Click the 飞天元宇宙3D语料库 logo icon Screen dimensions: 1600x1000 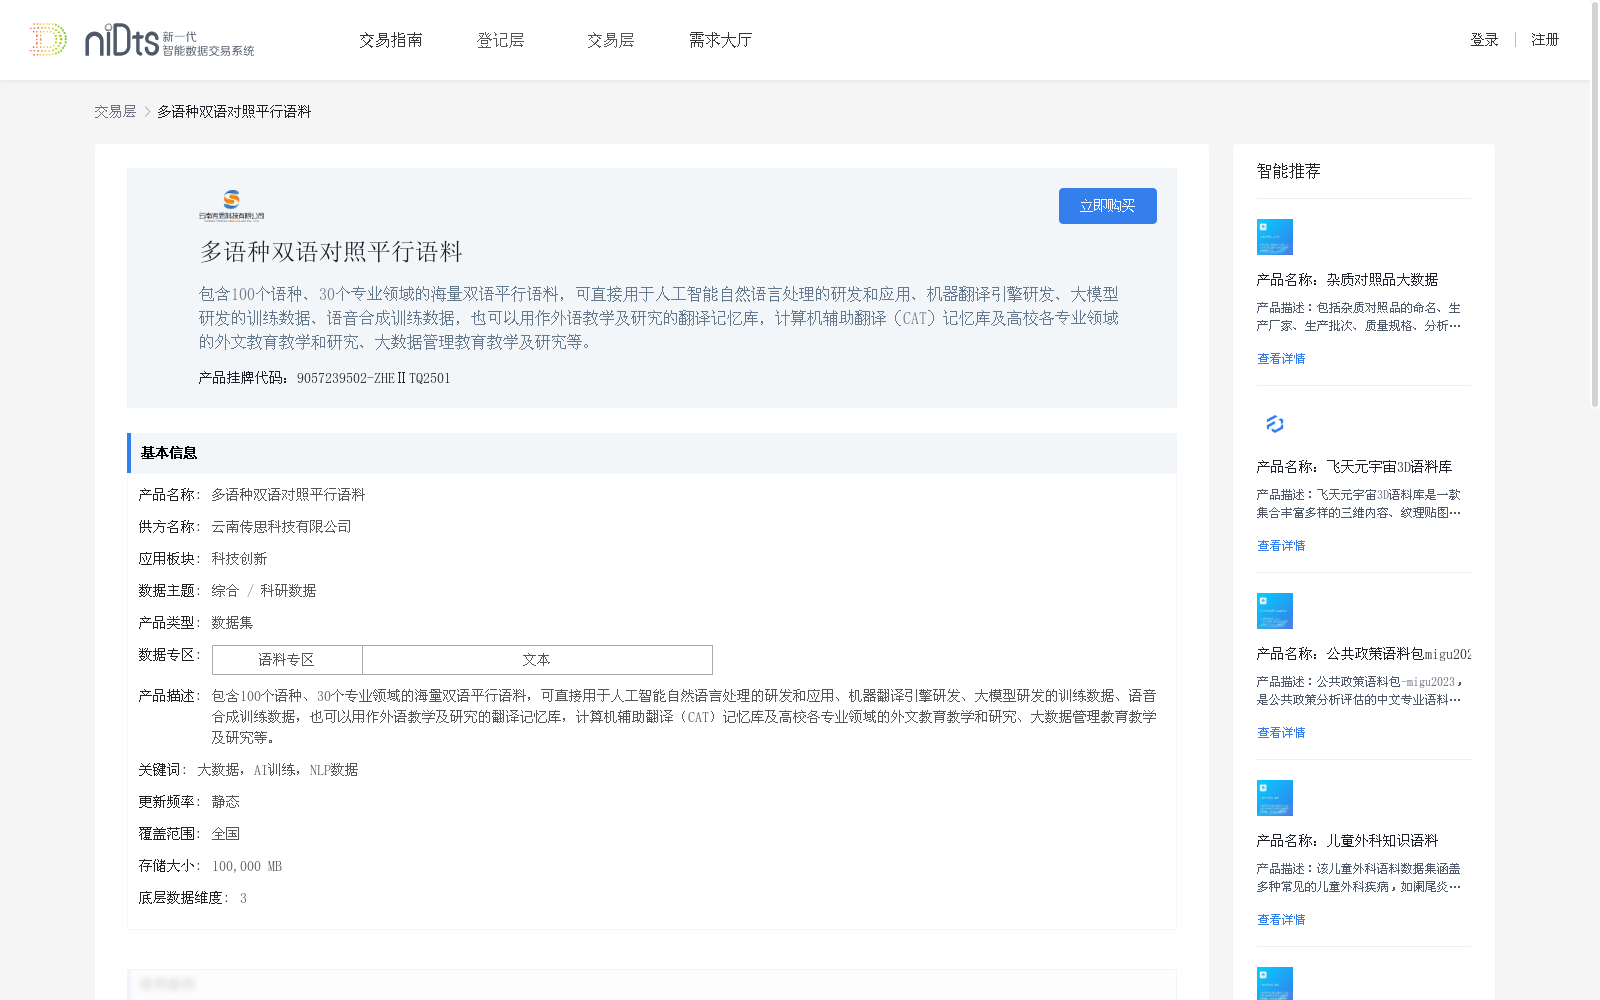pyautogui.click(x=1275, y=424)
